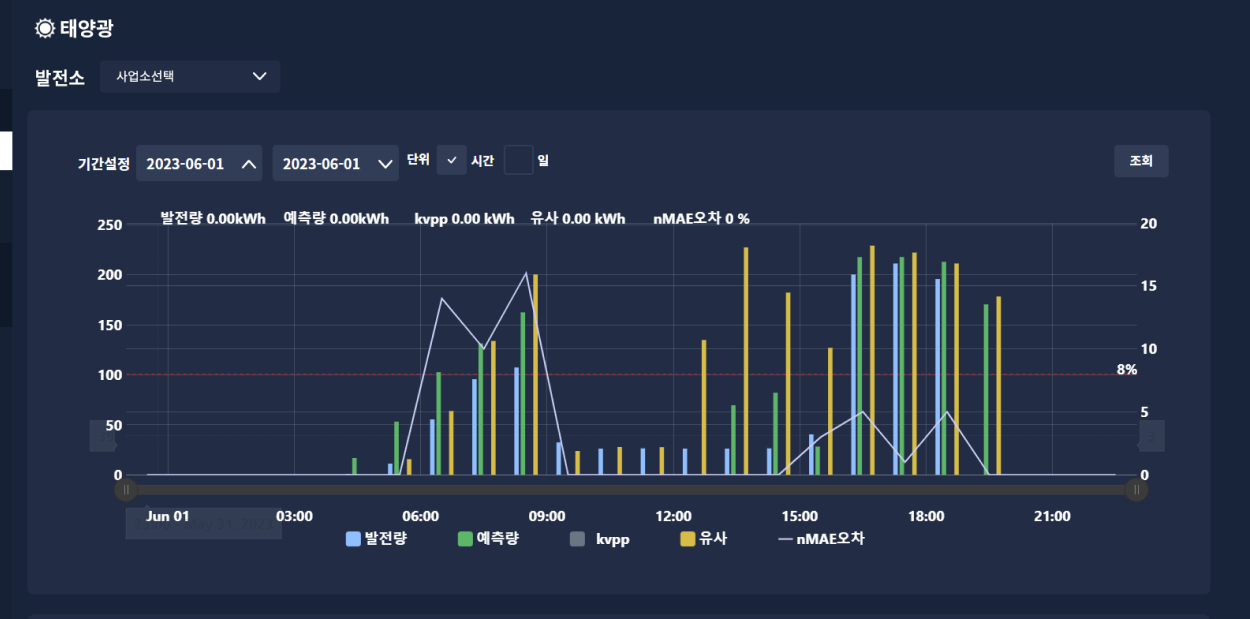Screen dimensions: 1250x619
Task: Click the right zoom slider handle
Action: (1137, 490)
